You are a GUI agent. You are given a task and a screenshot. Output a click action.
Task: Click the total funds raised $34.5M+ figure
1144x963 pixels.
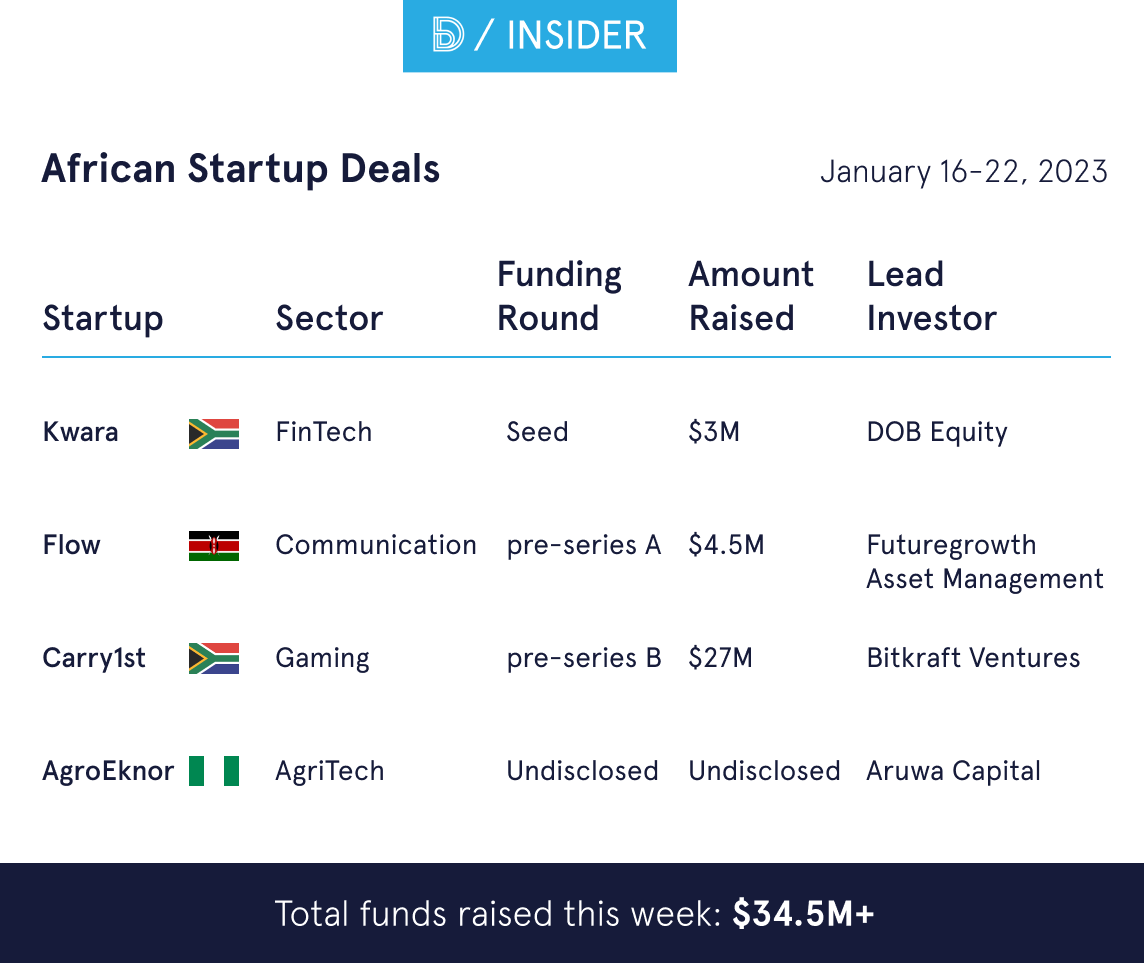[x=803, y=914]
